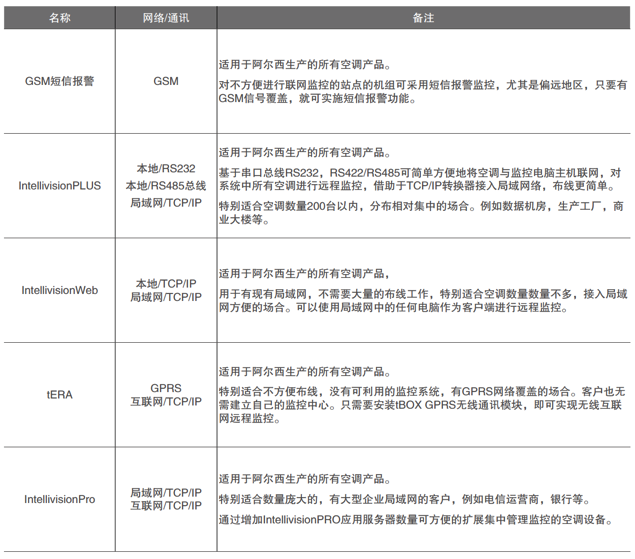Click the 本地/TCP/IP line
Viewport: 635px width, 559px height.
[x=166, y=284]
